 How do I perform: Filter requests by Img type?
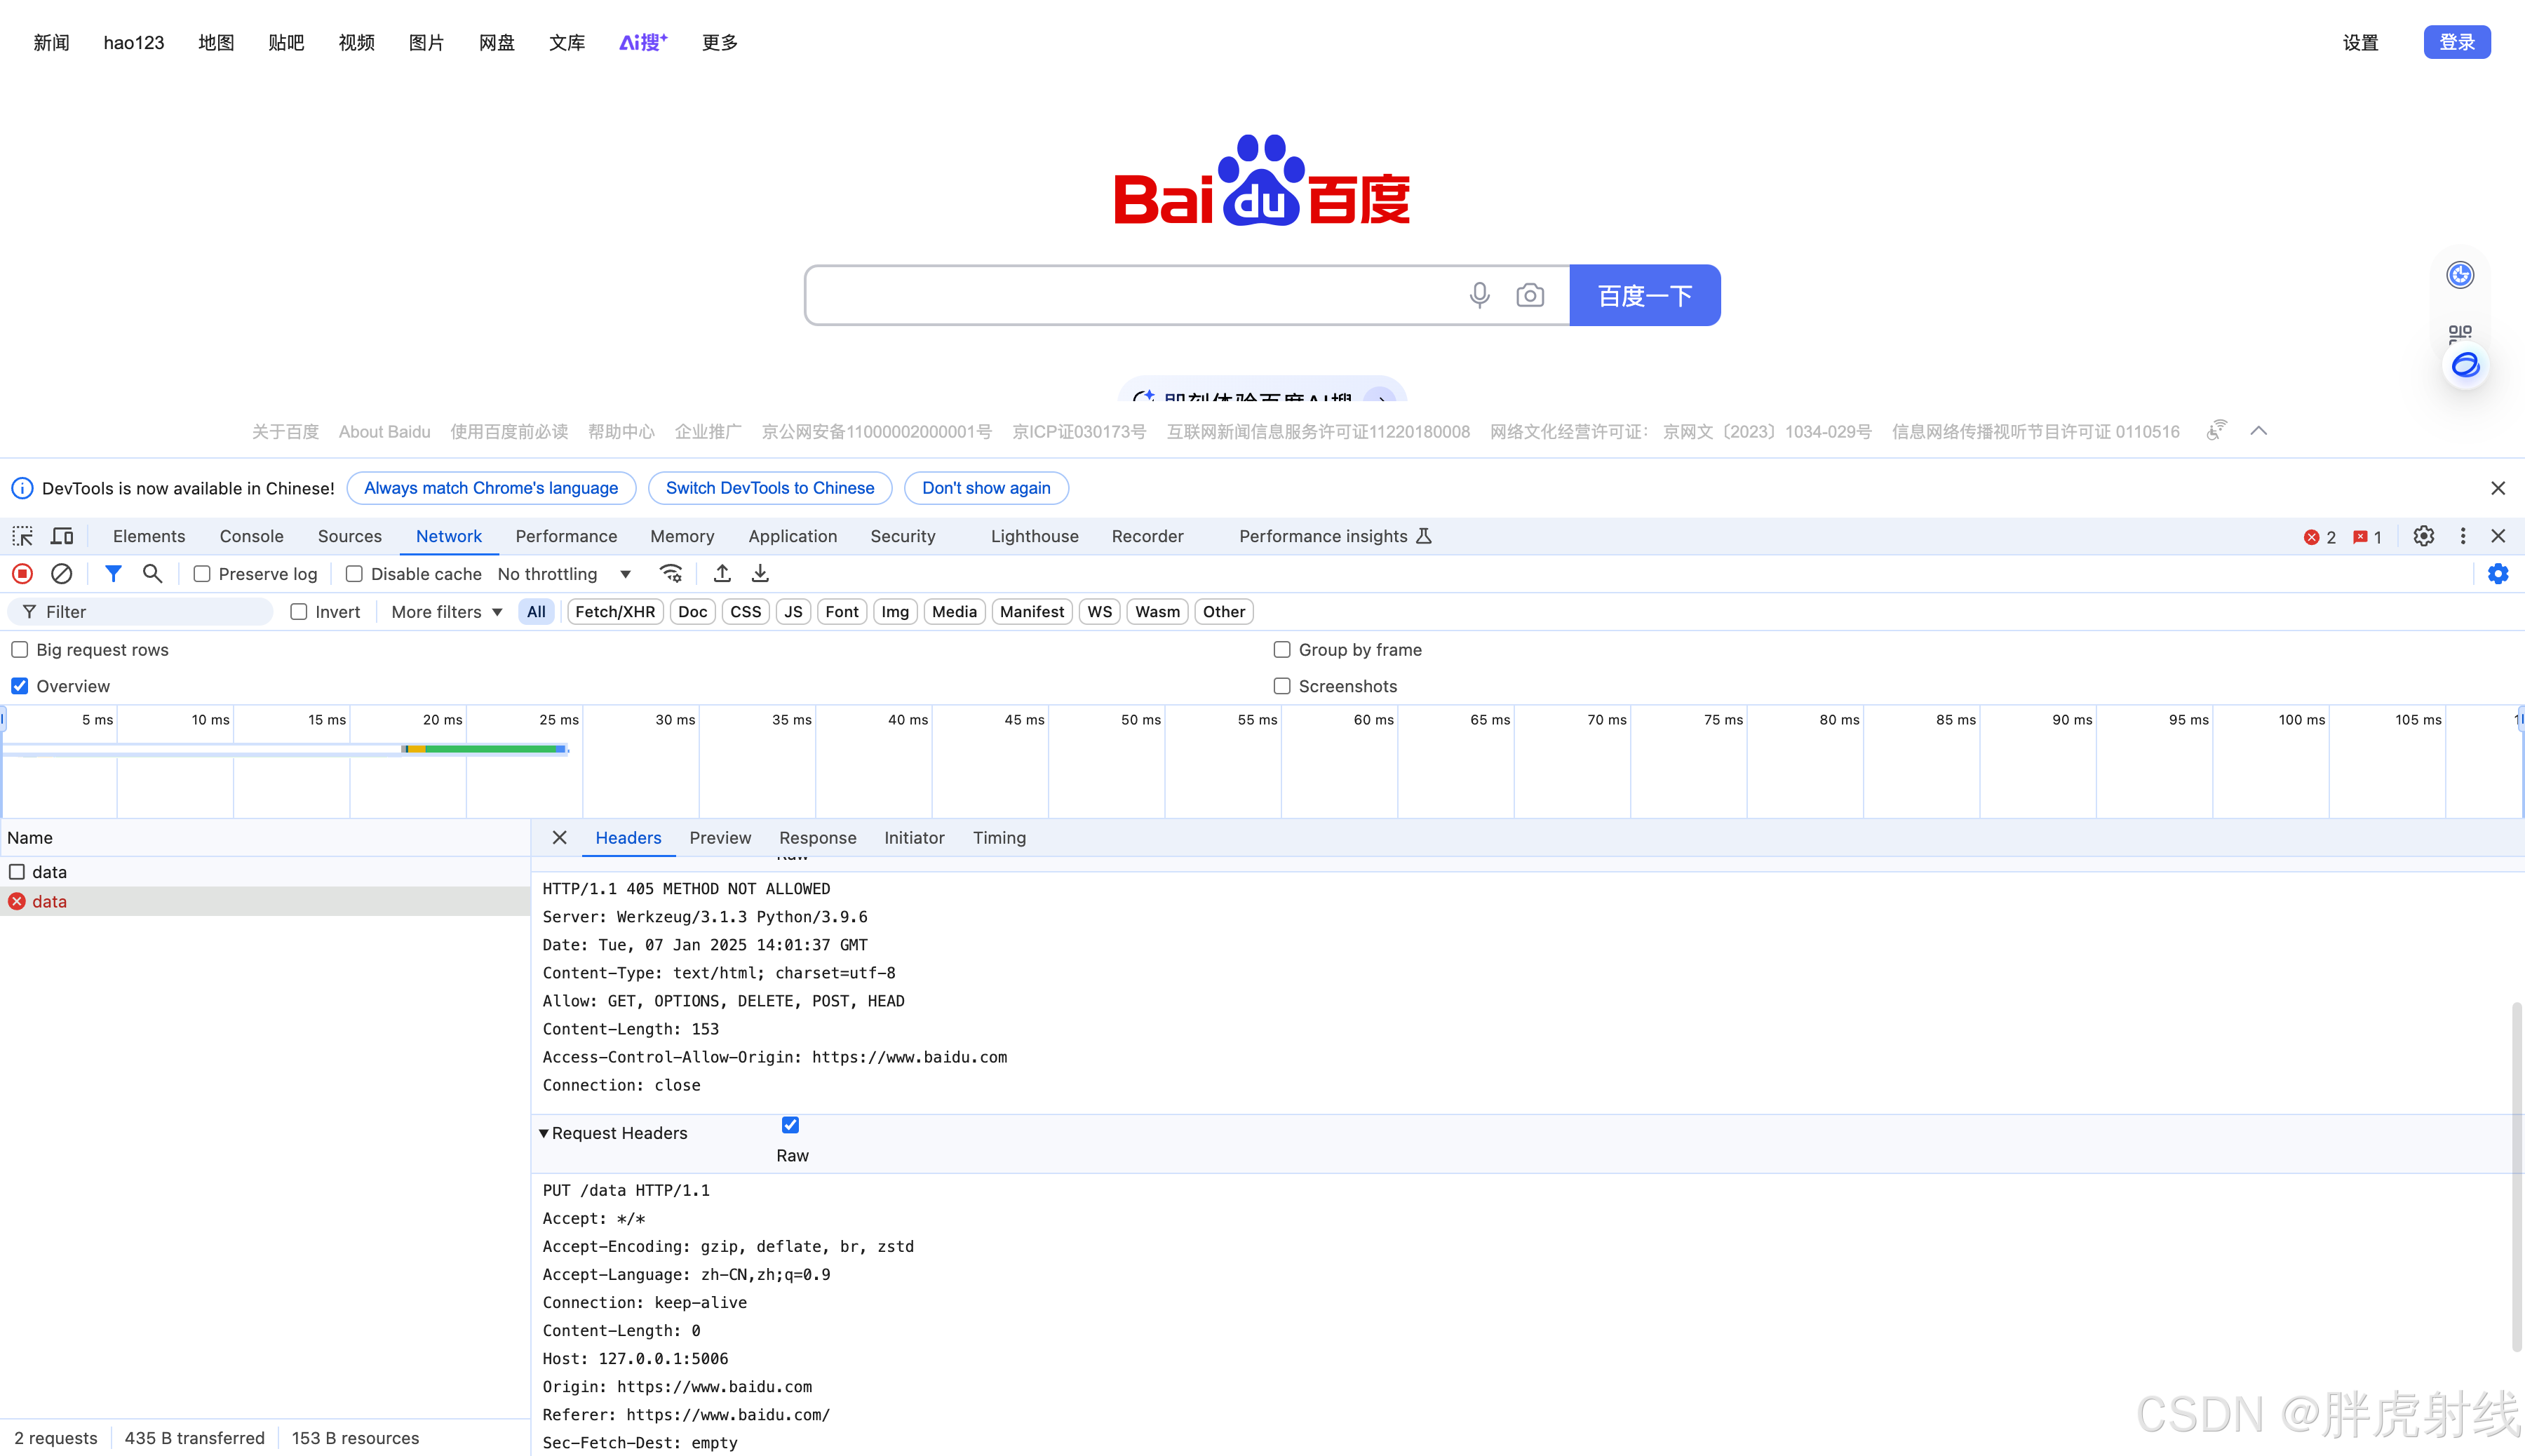(895, 612)
